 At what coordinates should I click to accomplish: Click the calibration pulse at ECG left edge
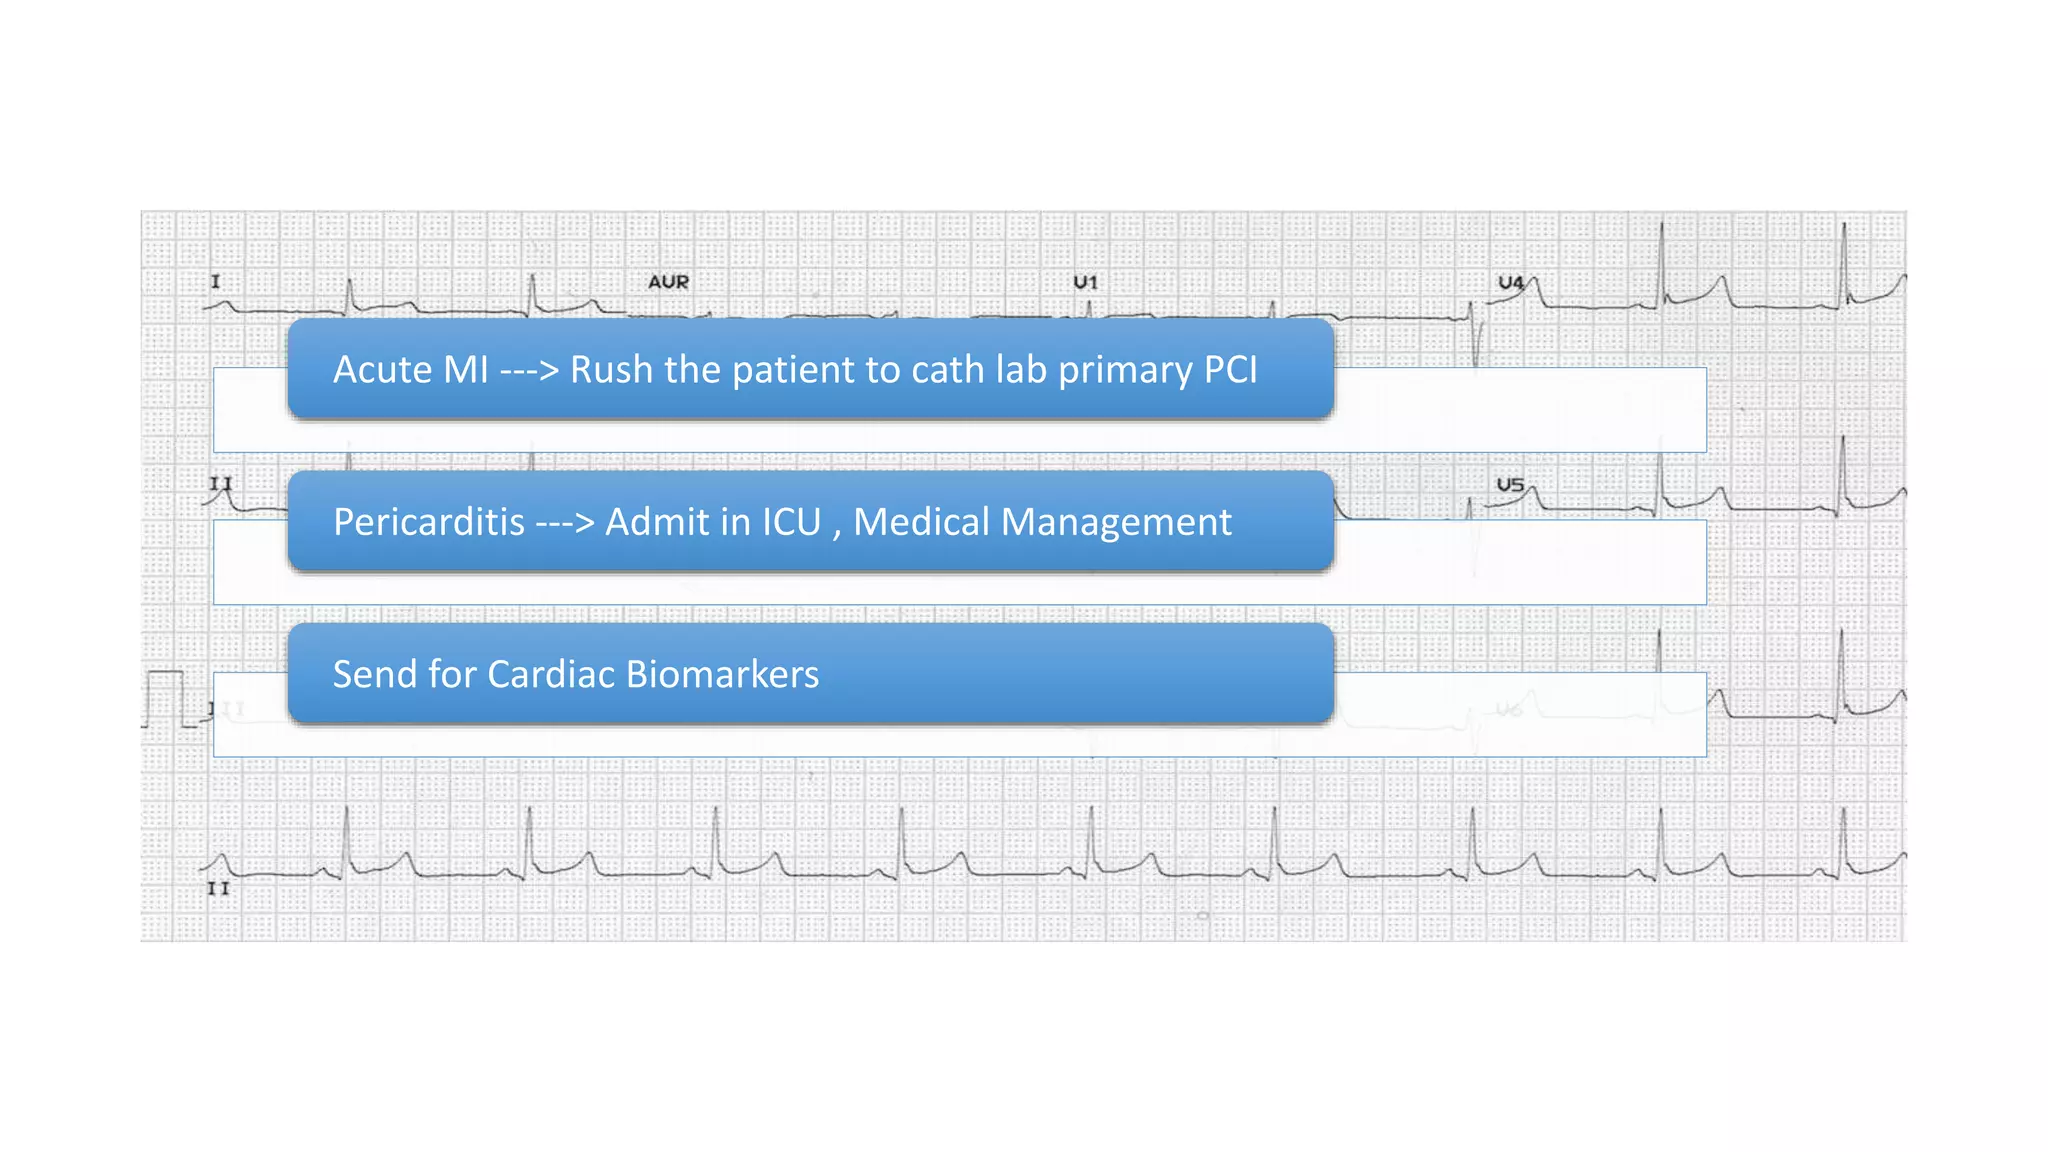(x=166, y=697)
